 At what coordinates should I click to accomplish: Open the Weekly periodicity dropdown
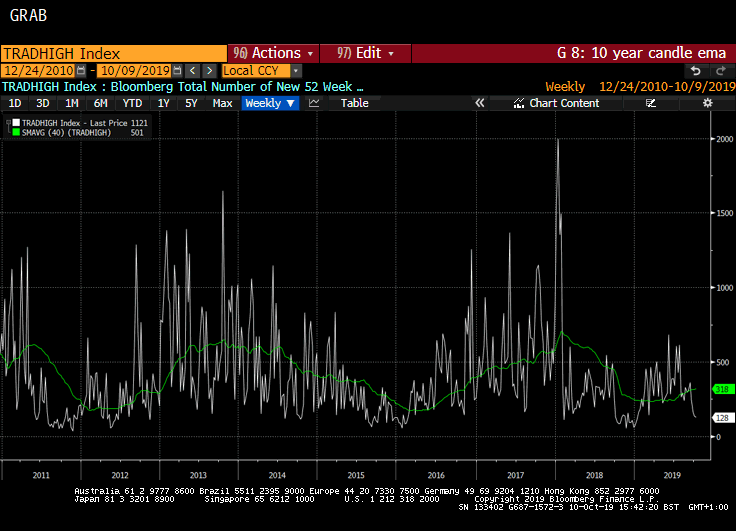point(270,103)
